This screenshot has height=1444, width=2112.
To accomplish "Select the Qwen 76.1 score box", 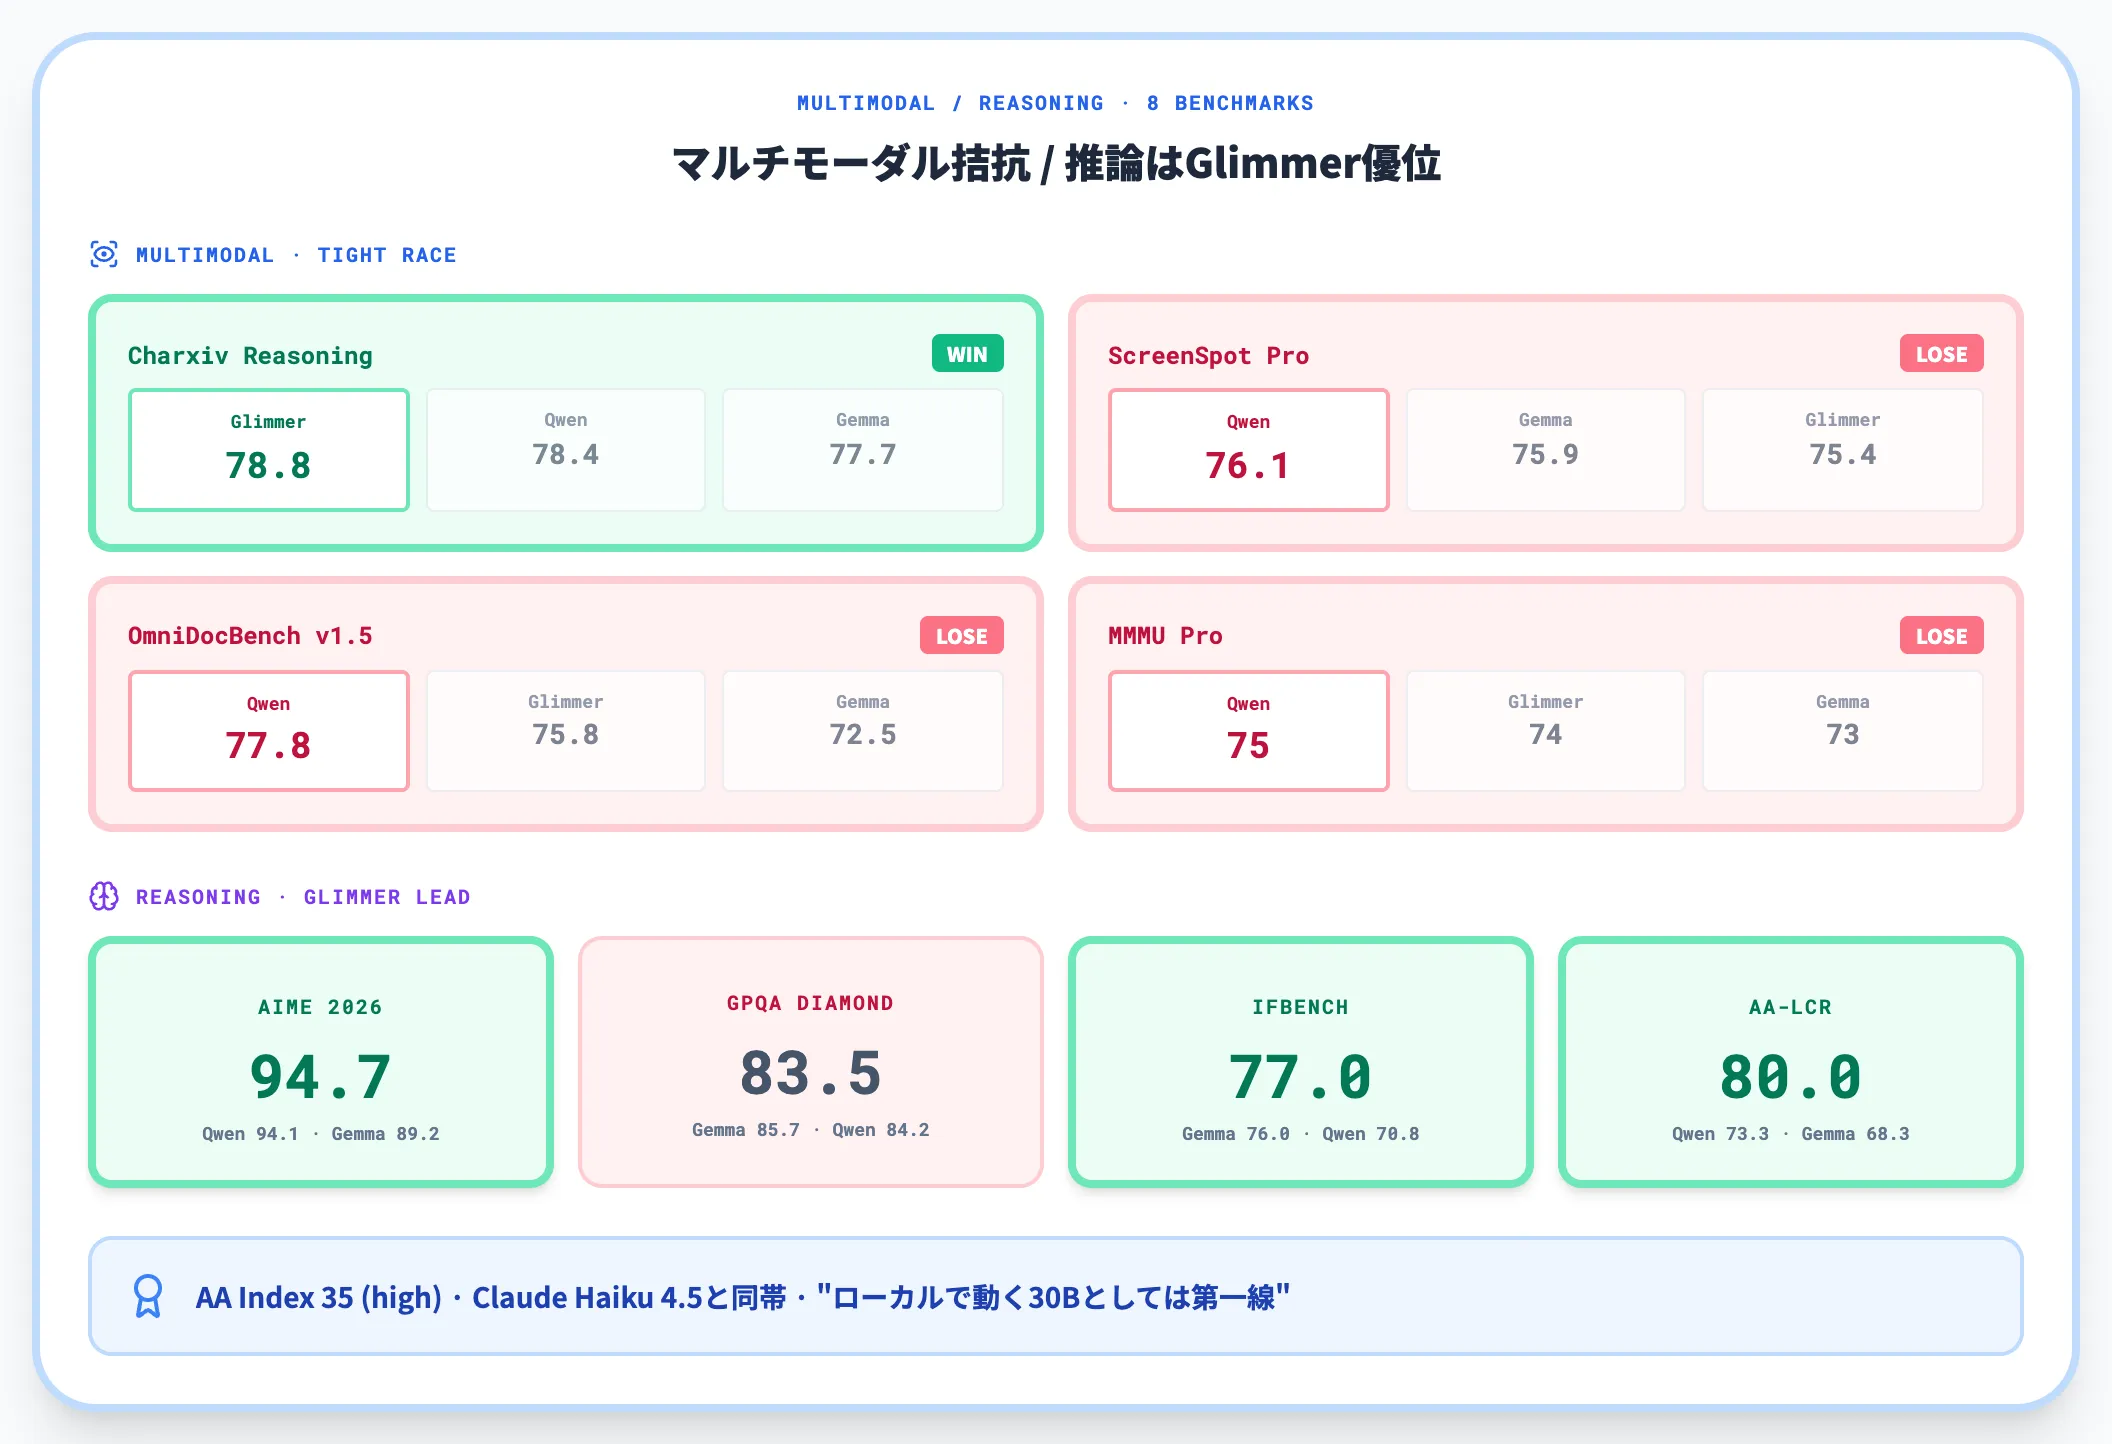I will pos(1248,450).
